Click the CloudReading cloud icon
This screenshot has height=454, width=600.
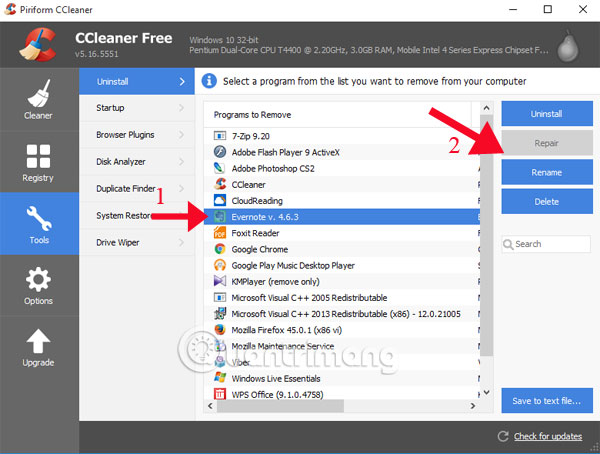tap(220, 200)
